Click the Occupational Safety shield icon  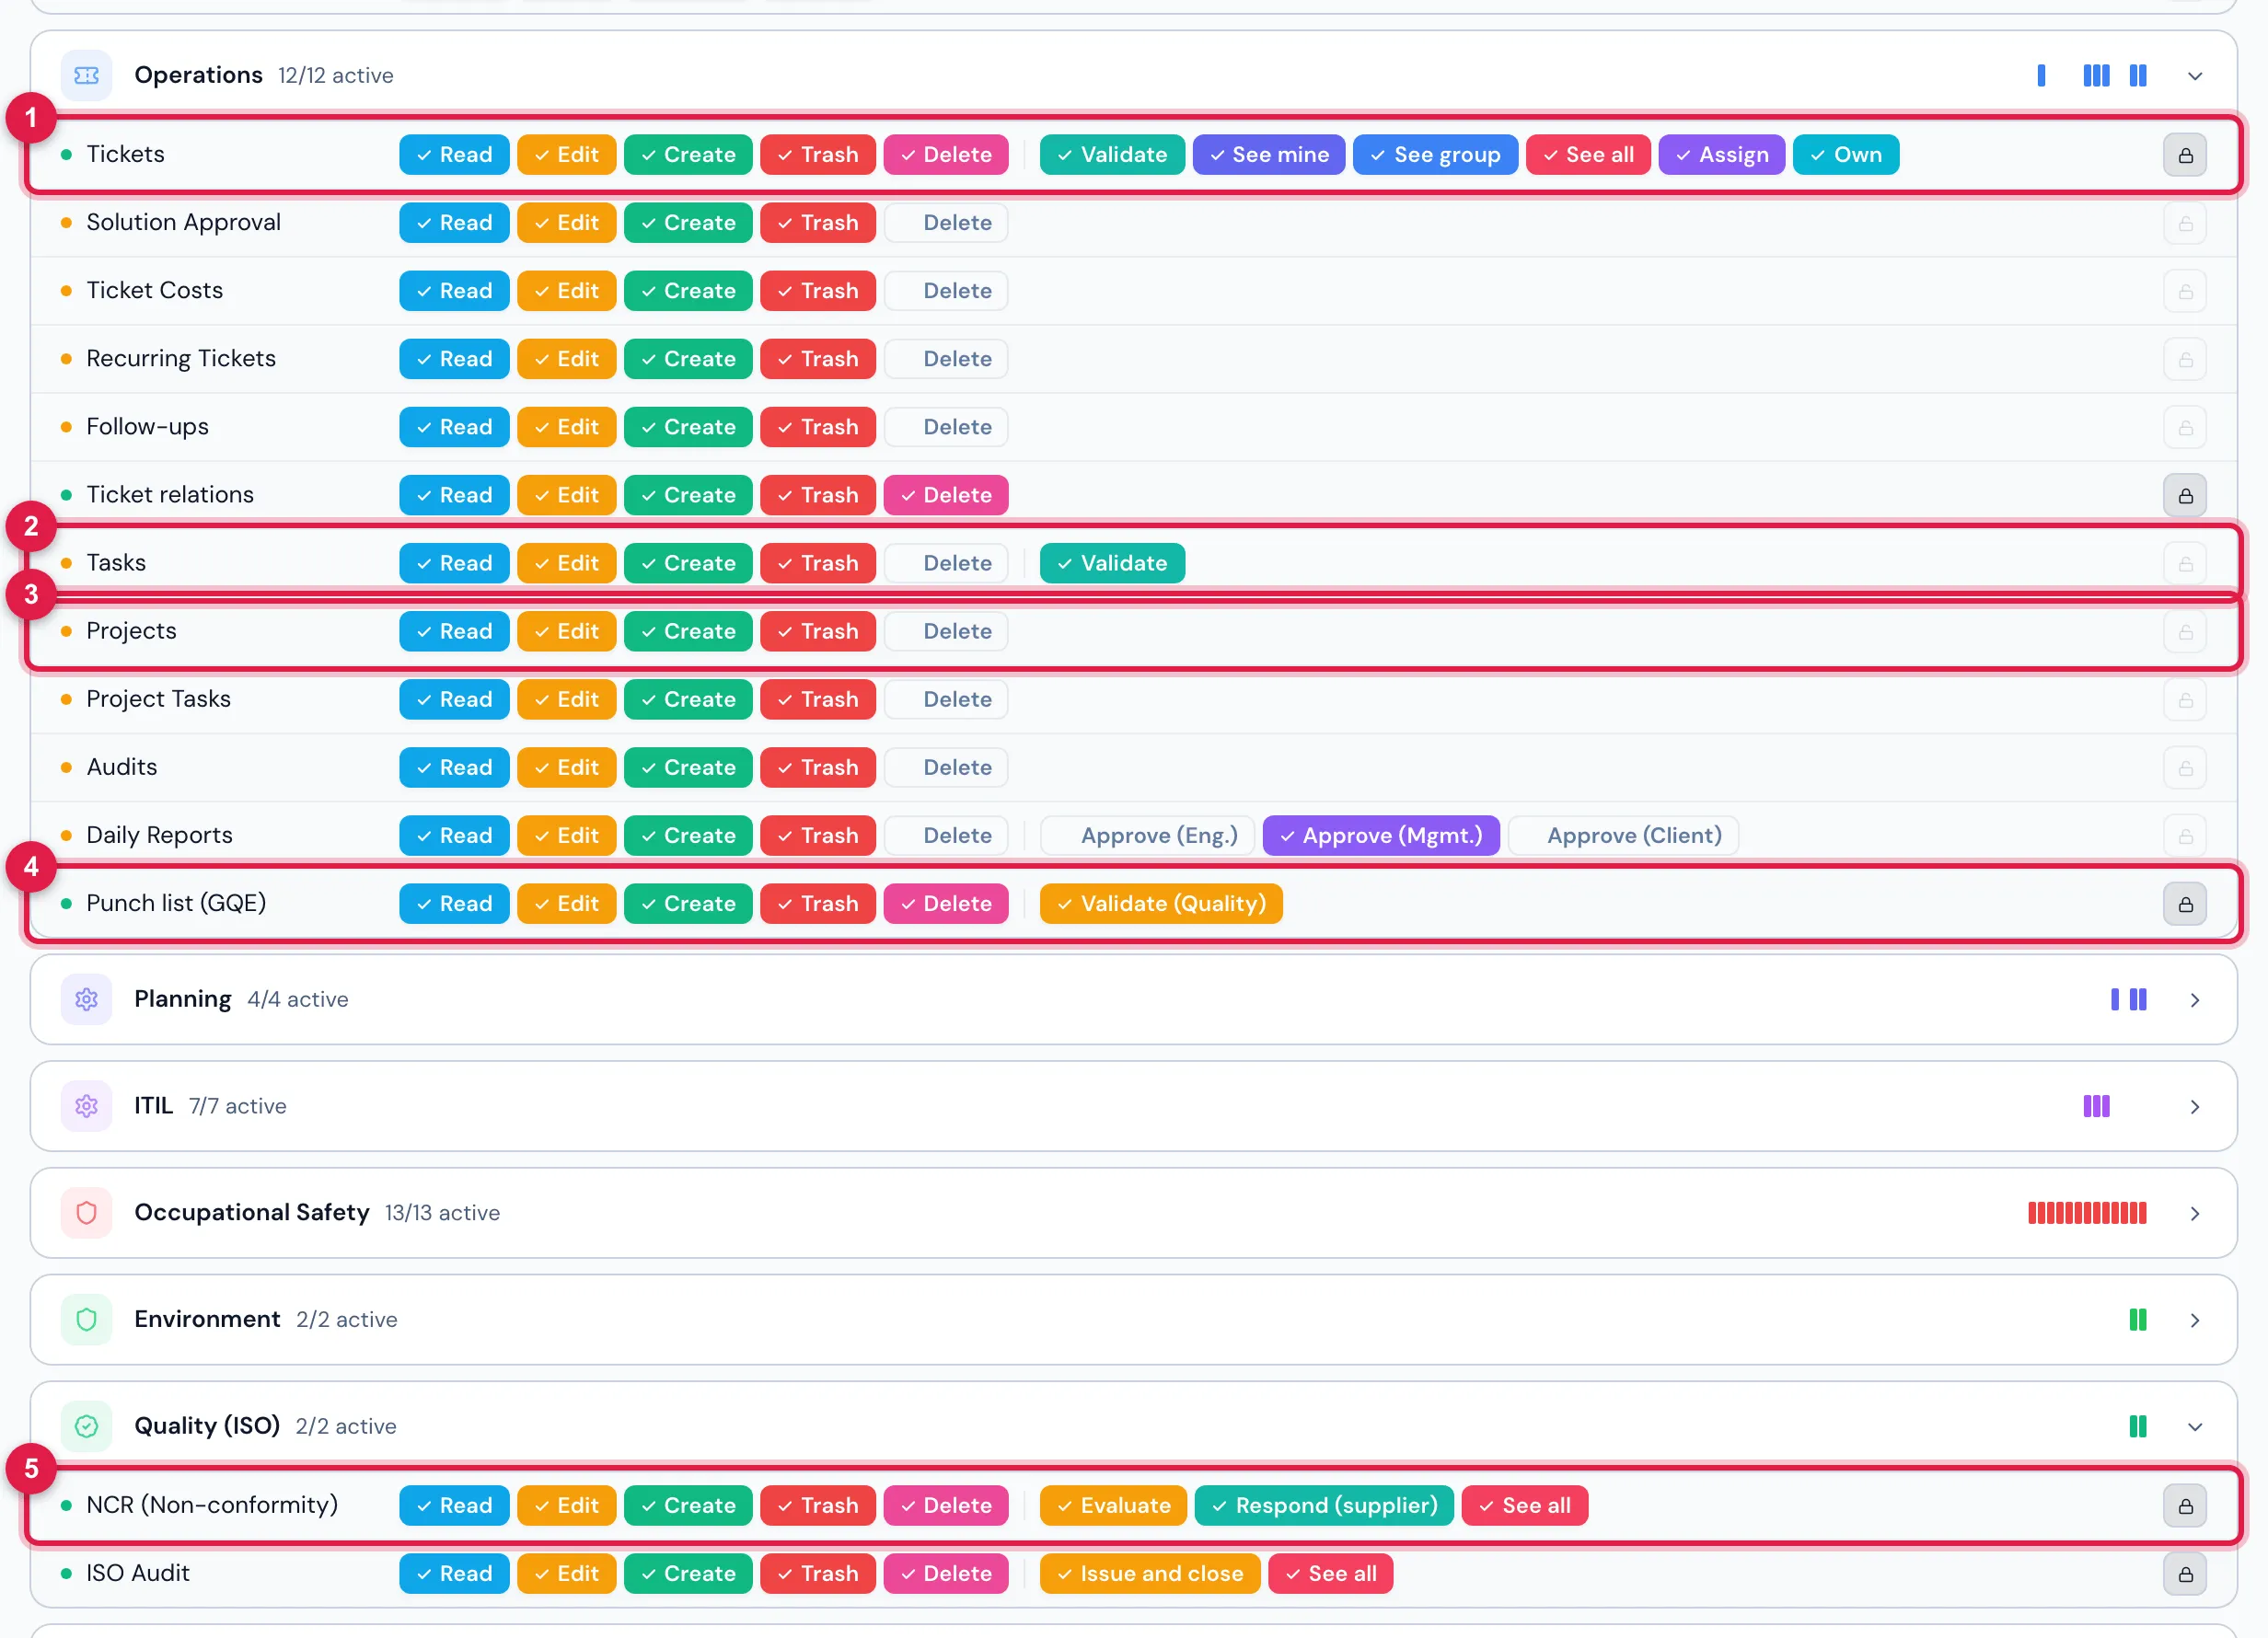(86, 1213)
